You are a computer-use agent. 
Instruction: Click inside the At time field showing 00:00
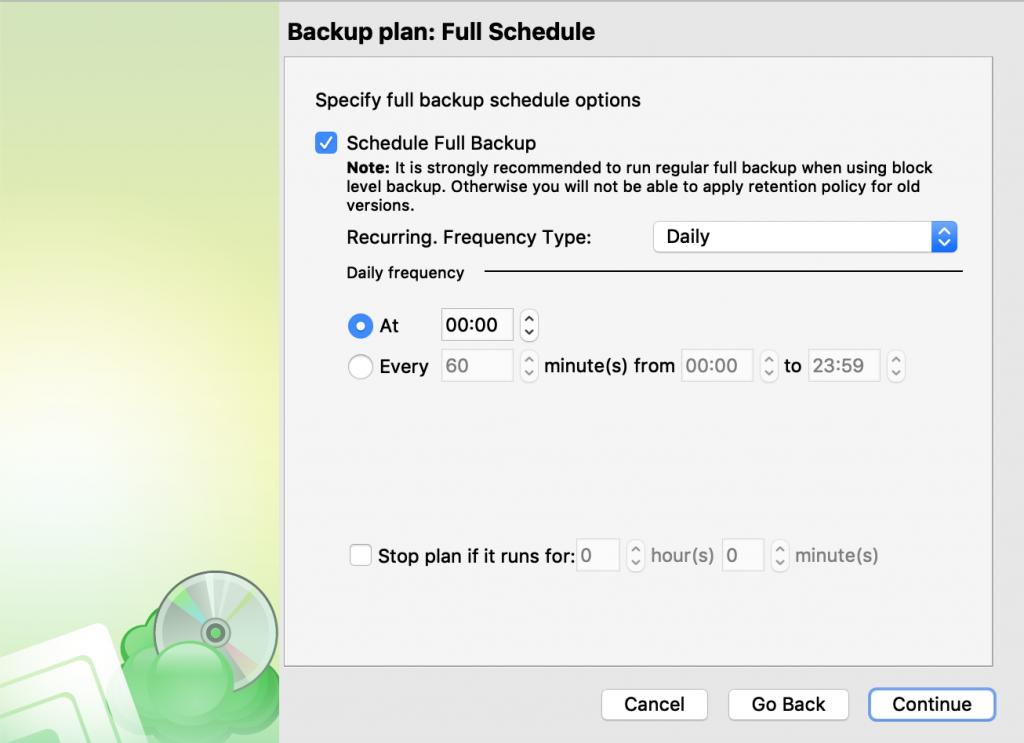point(476,325)
